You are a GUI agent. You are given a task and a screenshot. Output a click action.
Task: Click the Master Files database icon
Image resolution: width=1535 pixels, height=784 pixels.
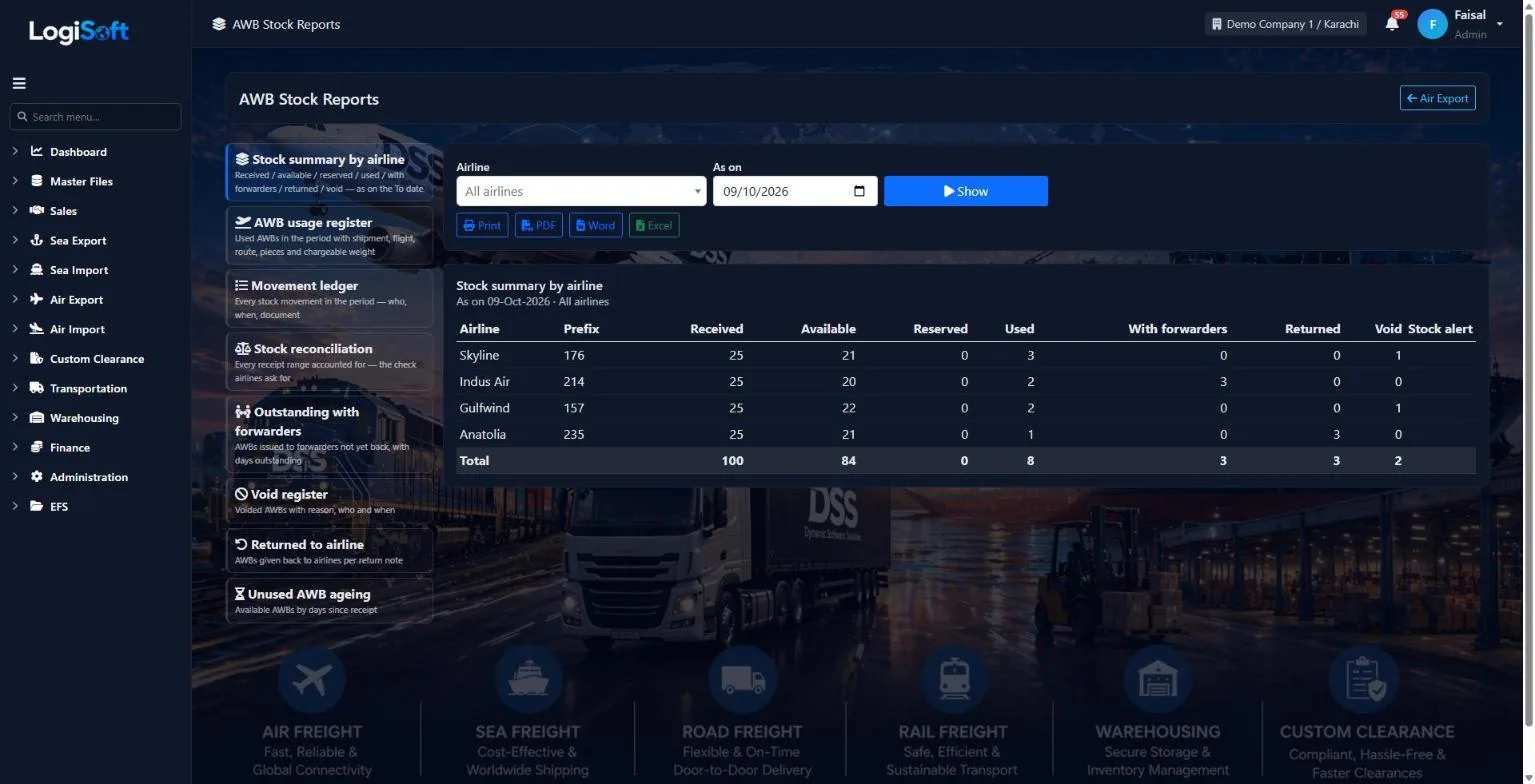tap(37, 181)
